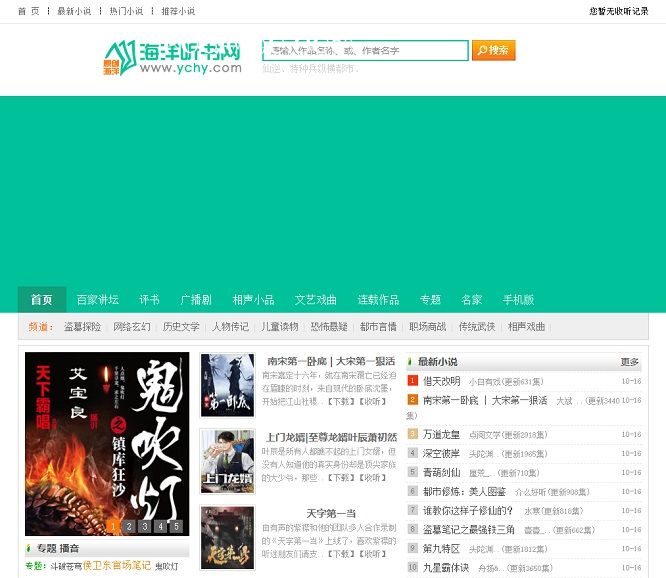The height and width of the screenshot is (578, 666).
Task: Go to the 手机版 nav tab
Action: [517, 300]
